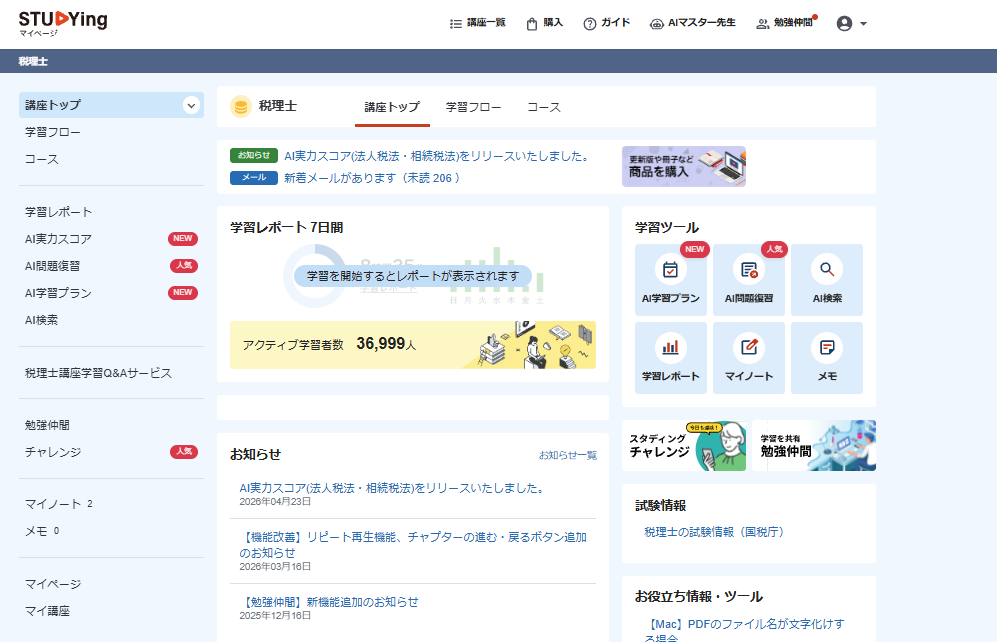
Task: Open 税理士の試験情報（国税庁） link
Action: 714,532
